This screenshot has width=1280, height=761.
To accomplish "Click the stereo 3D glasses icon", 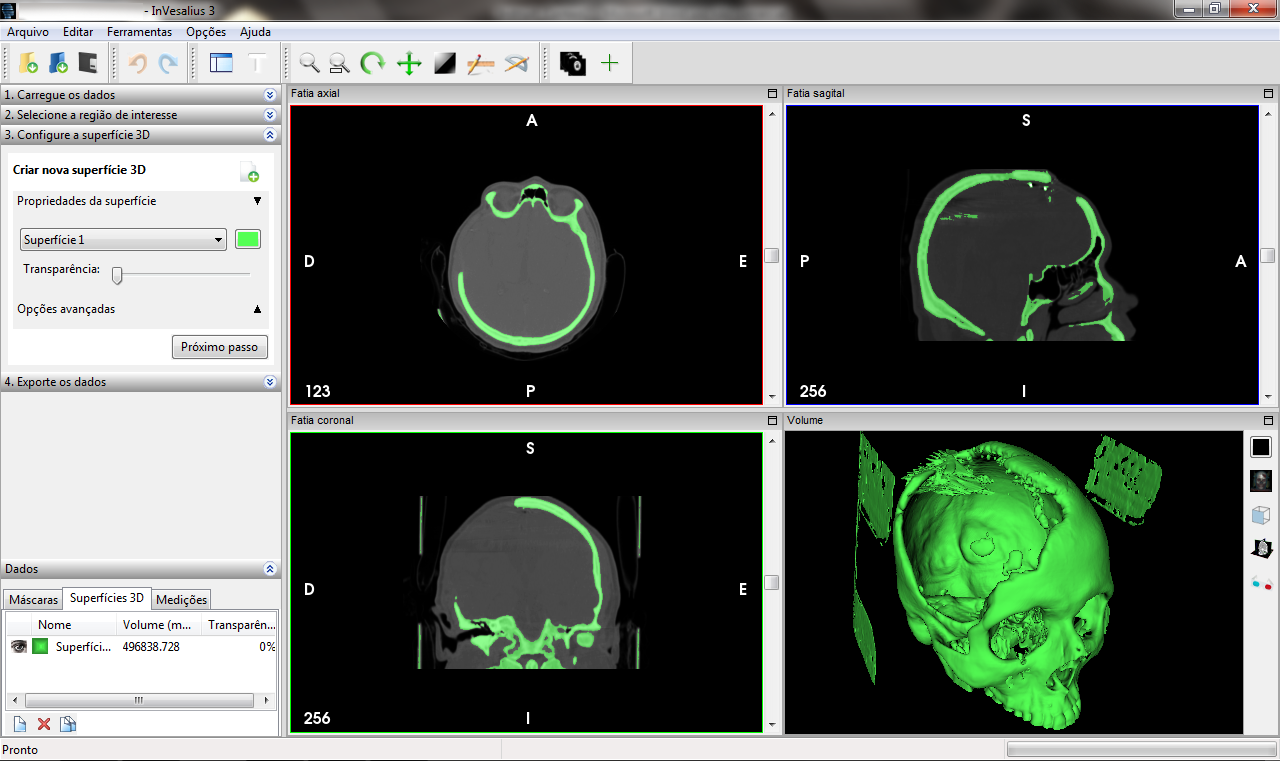I will click(1261, 582).
